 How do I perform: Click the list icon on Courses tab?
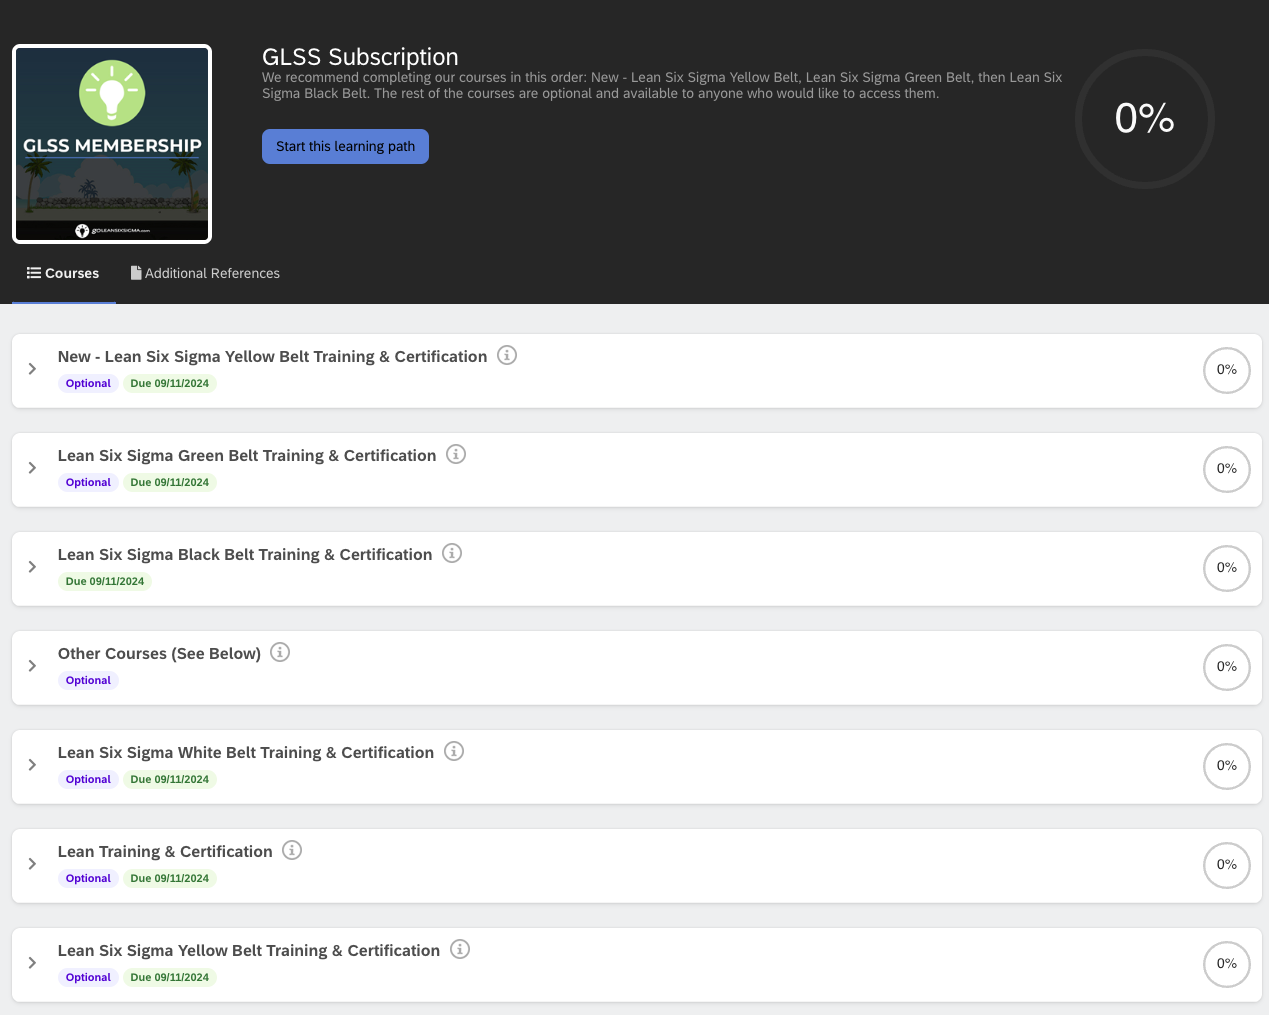point(34,273)
